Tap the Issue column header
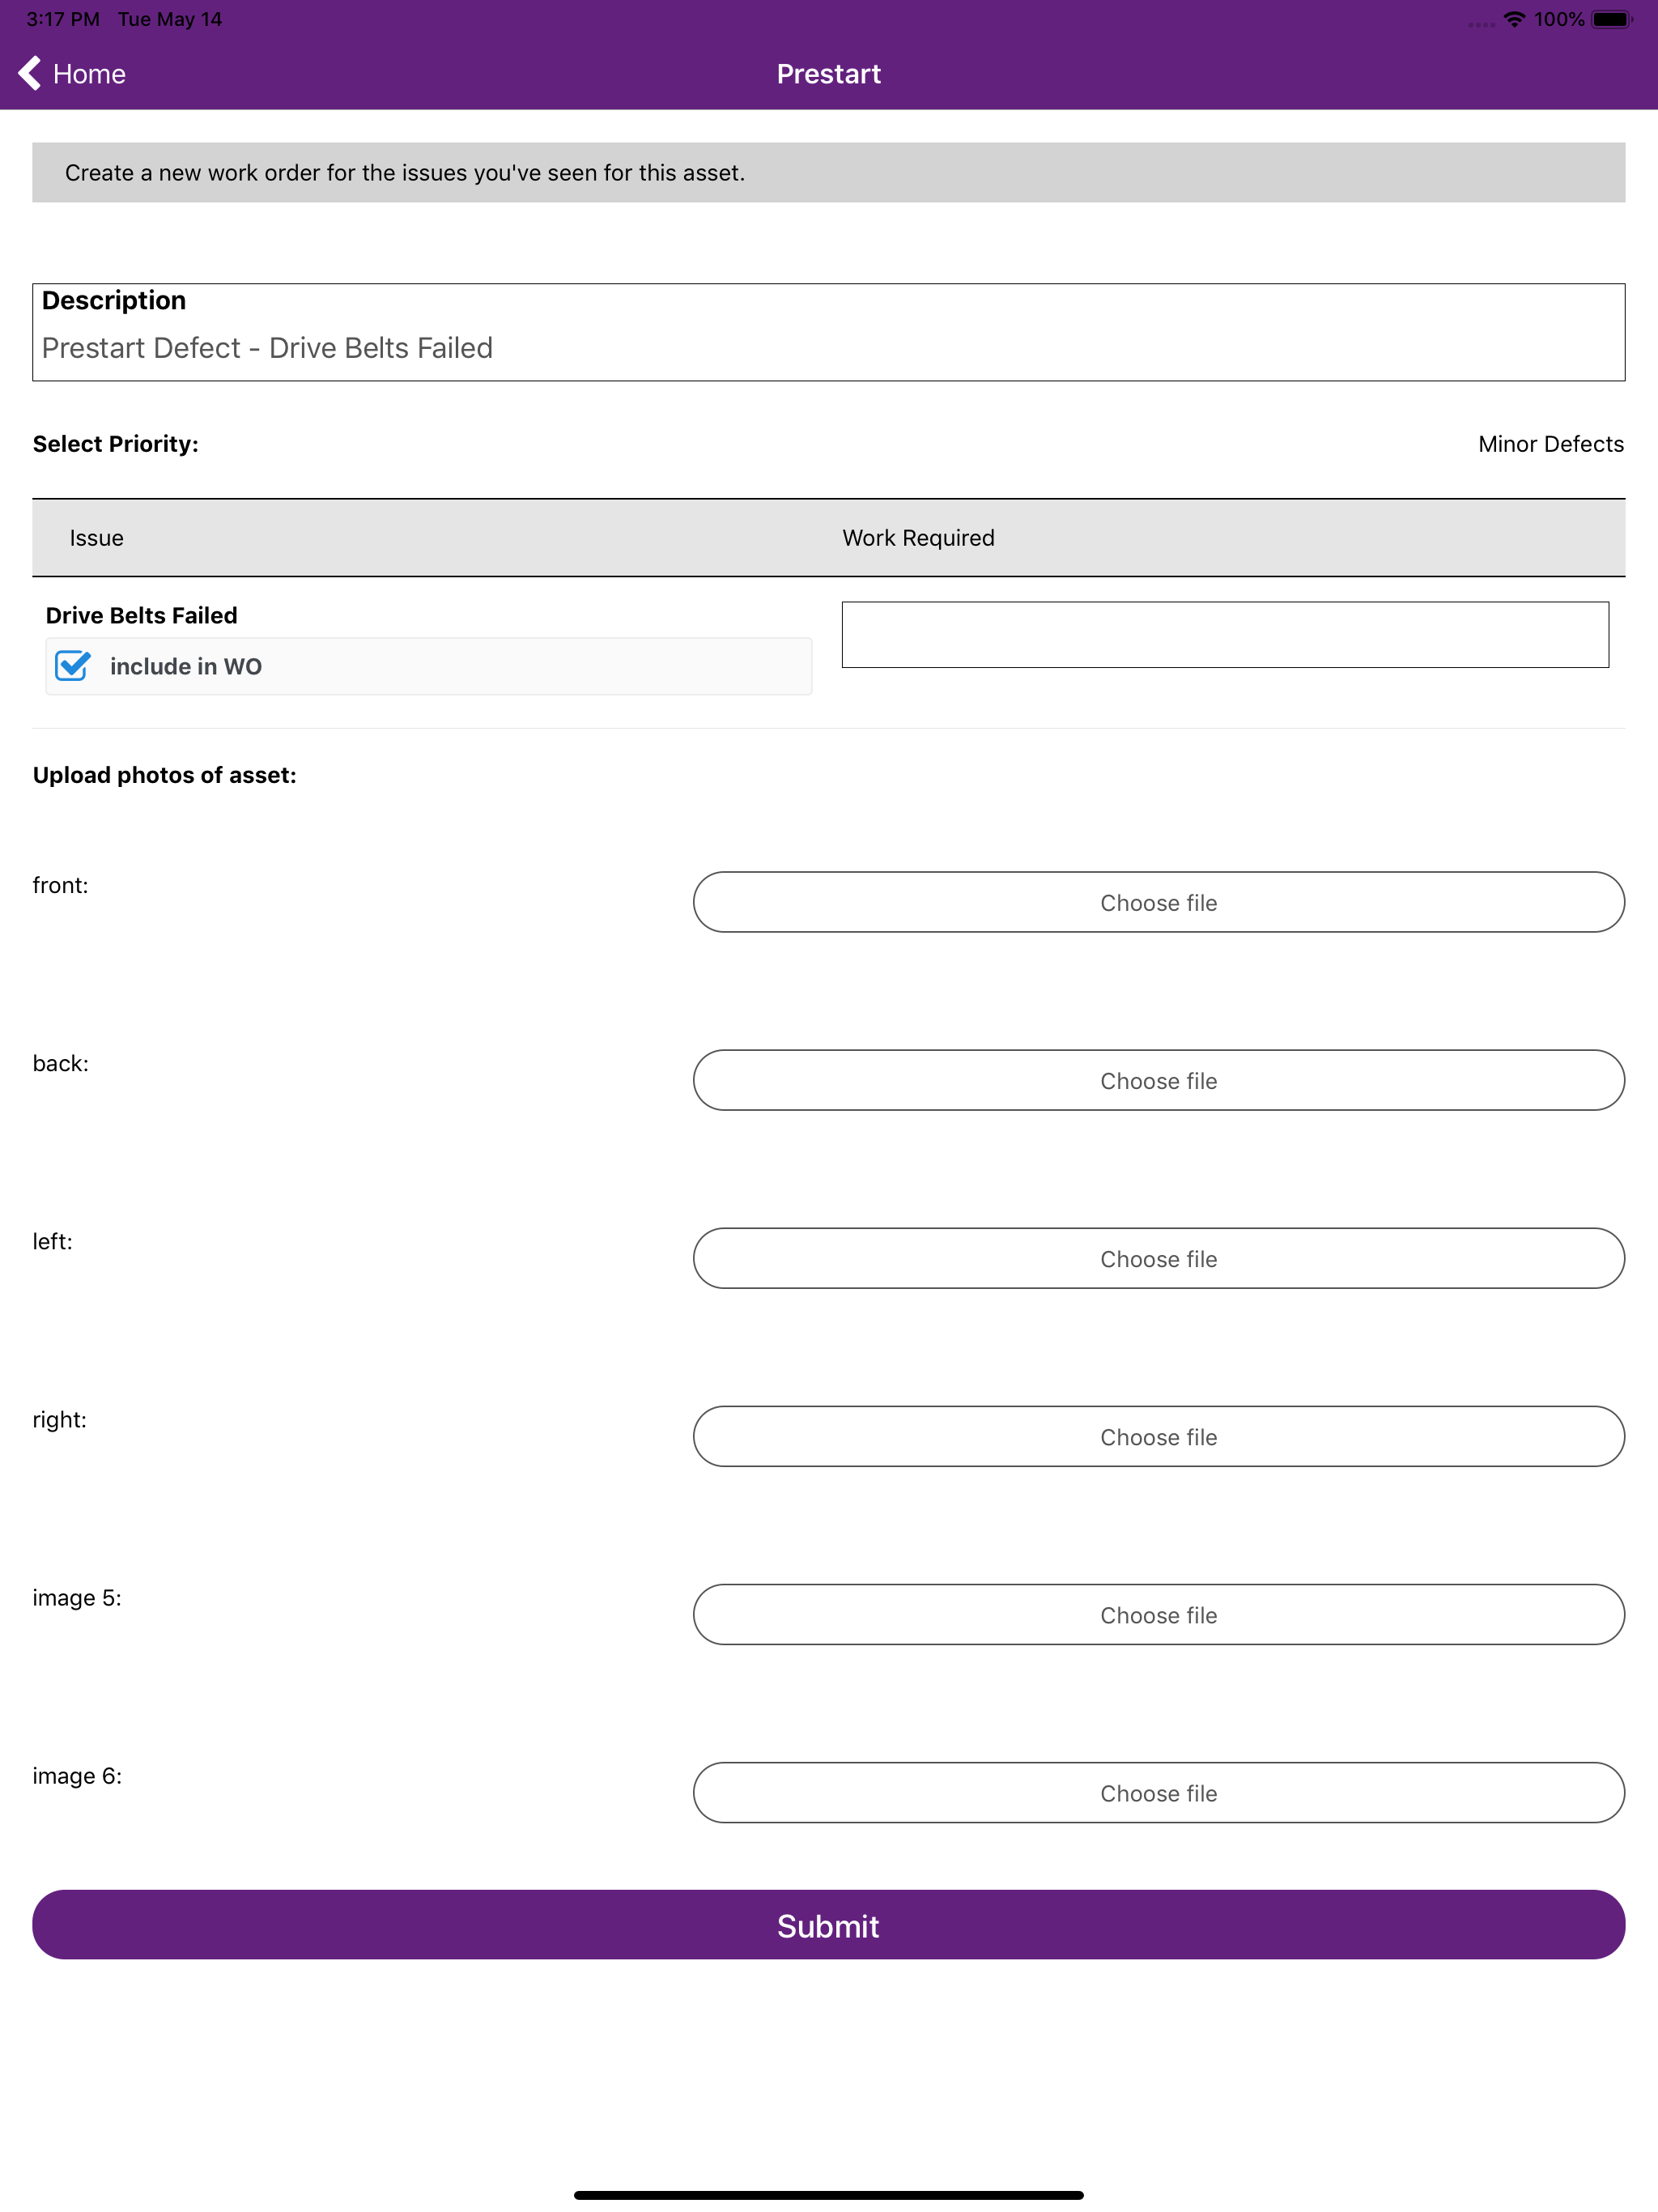The width and height of the screenshot is (1658, 2212). pos(97,538)
